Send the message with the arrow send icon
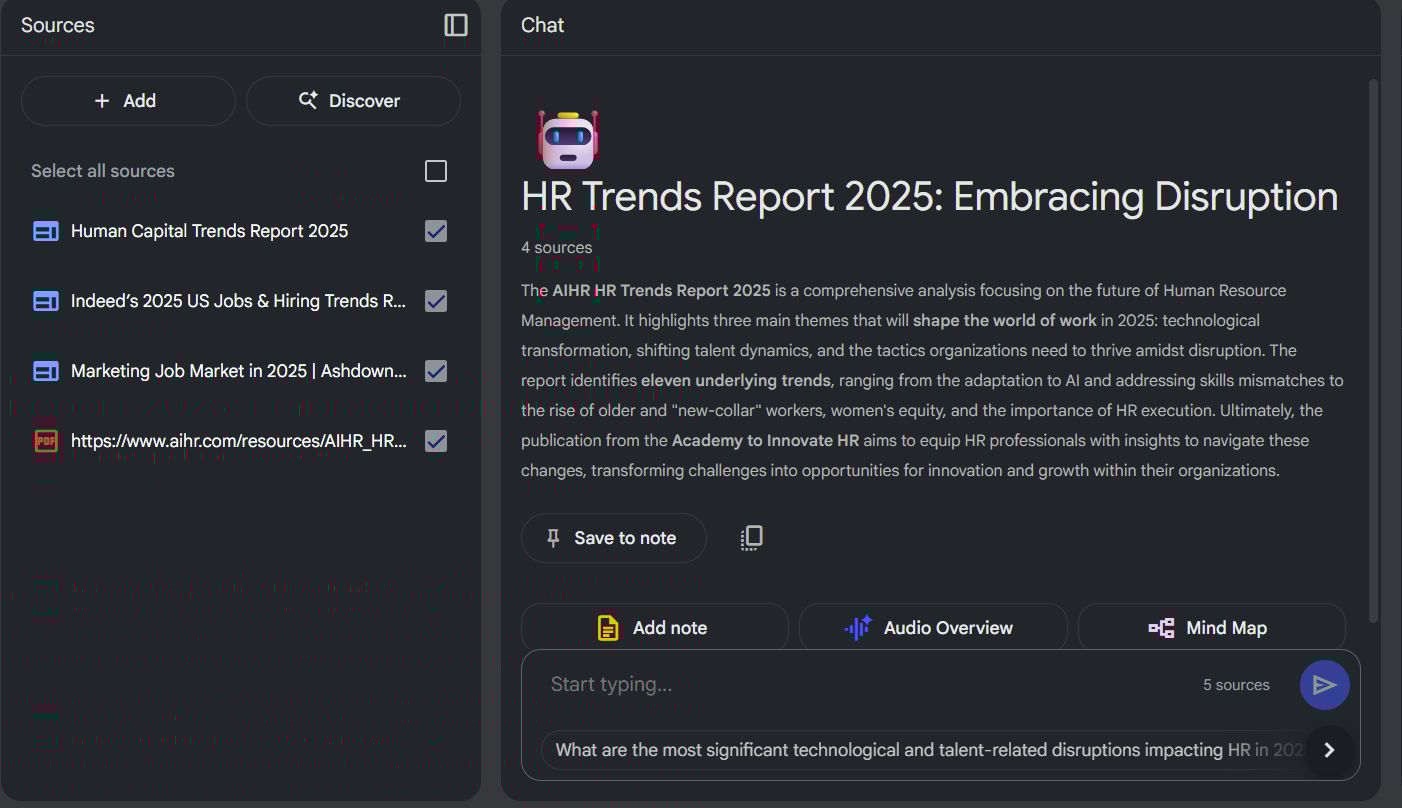 pos(1325,685)
